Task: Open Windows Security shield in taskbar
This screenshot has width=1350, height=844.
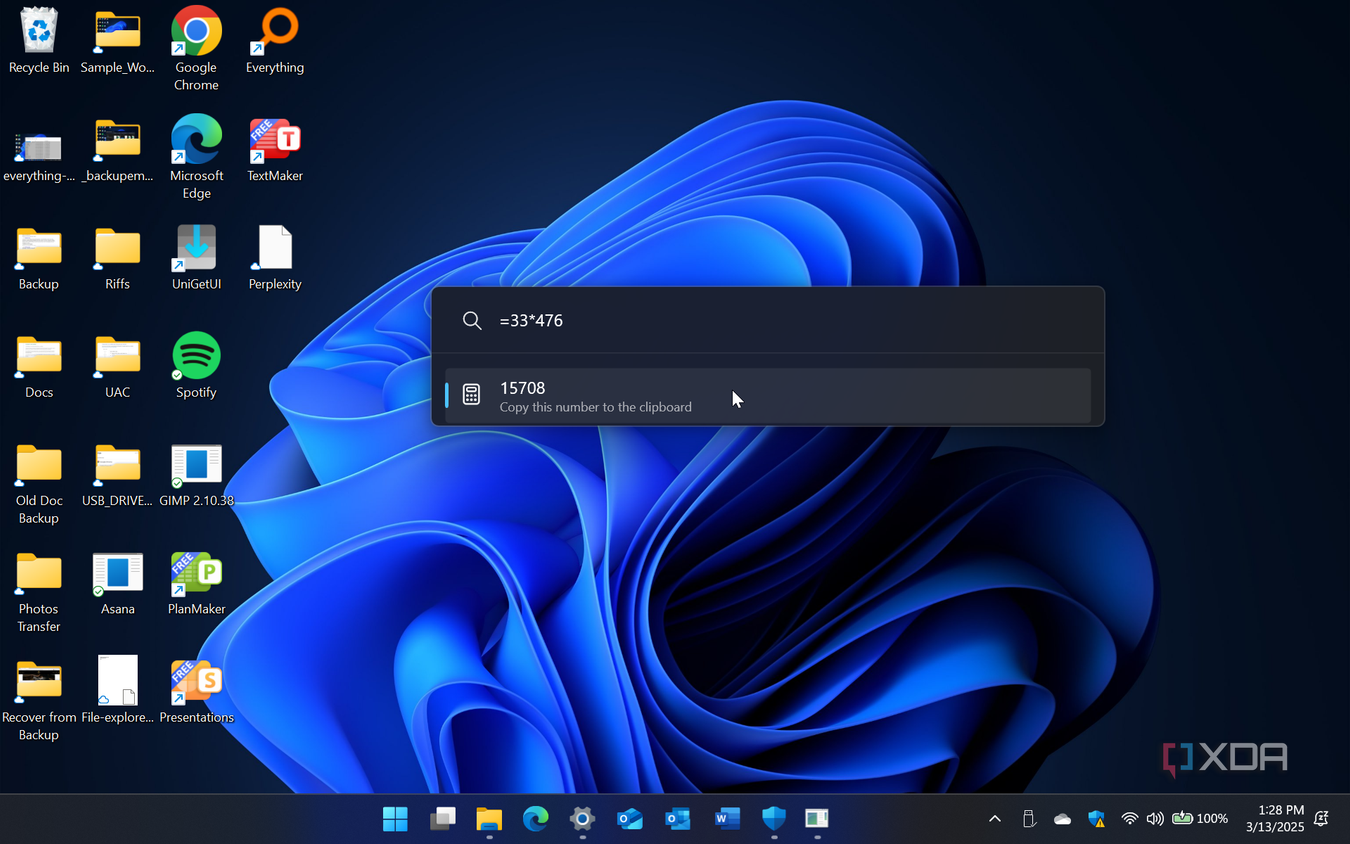Action: (774, 819)
